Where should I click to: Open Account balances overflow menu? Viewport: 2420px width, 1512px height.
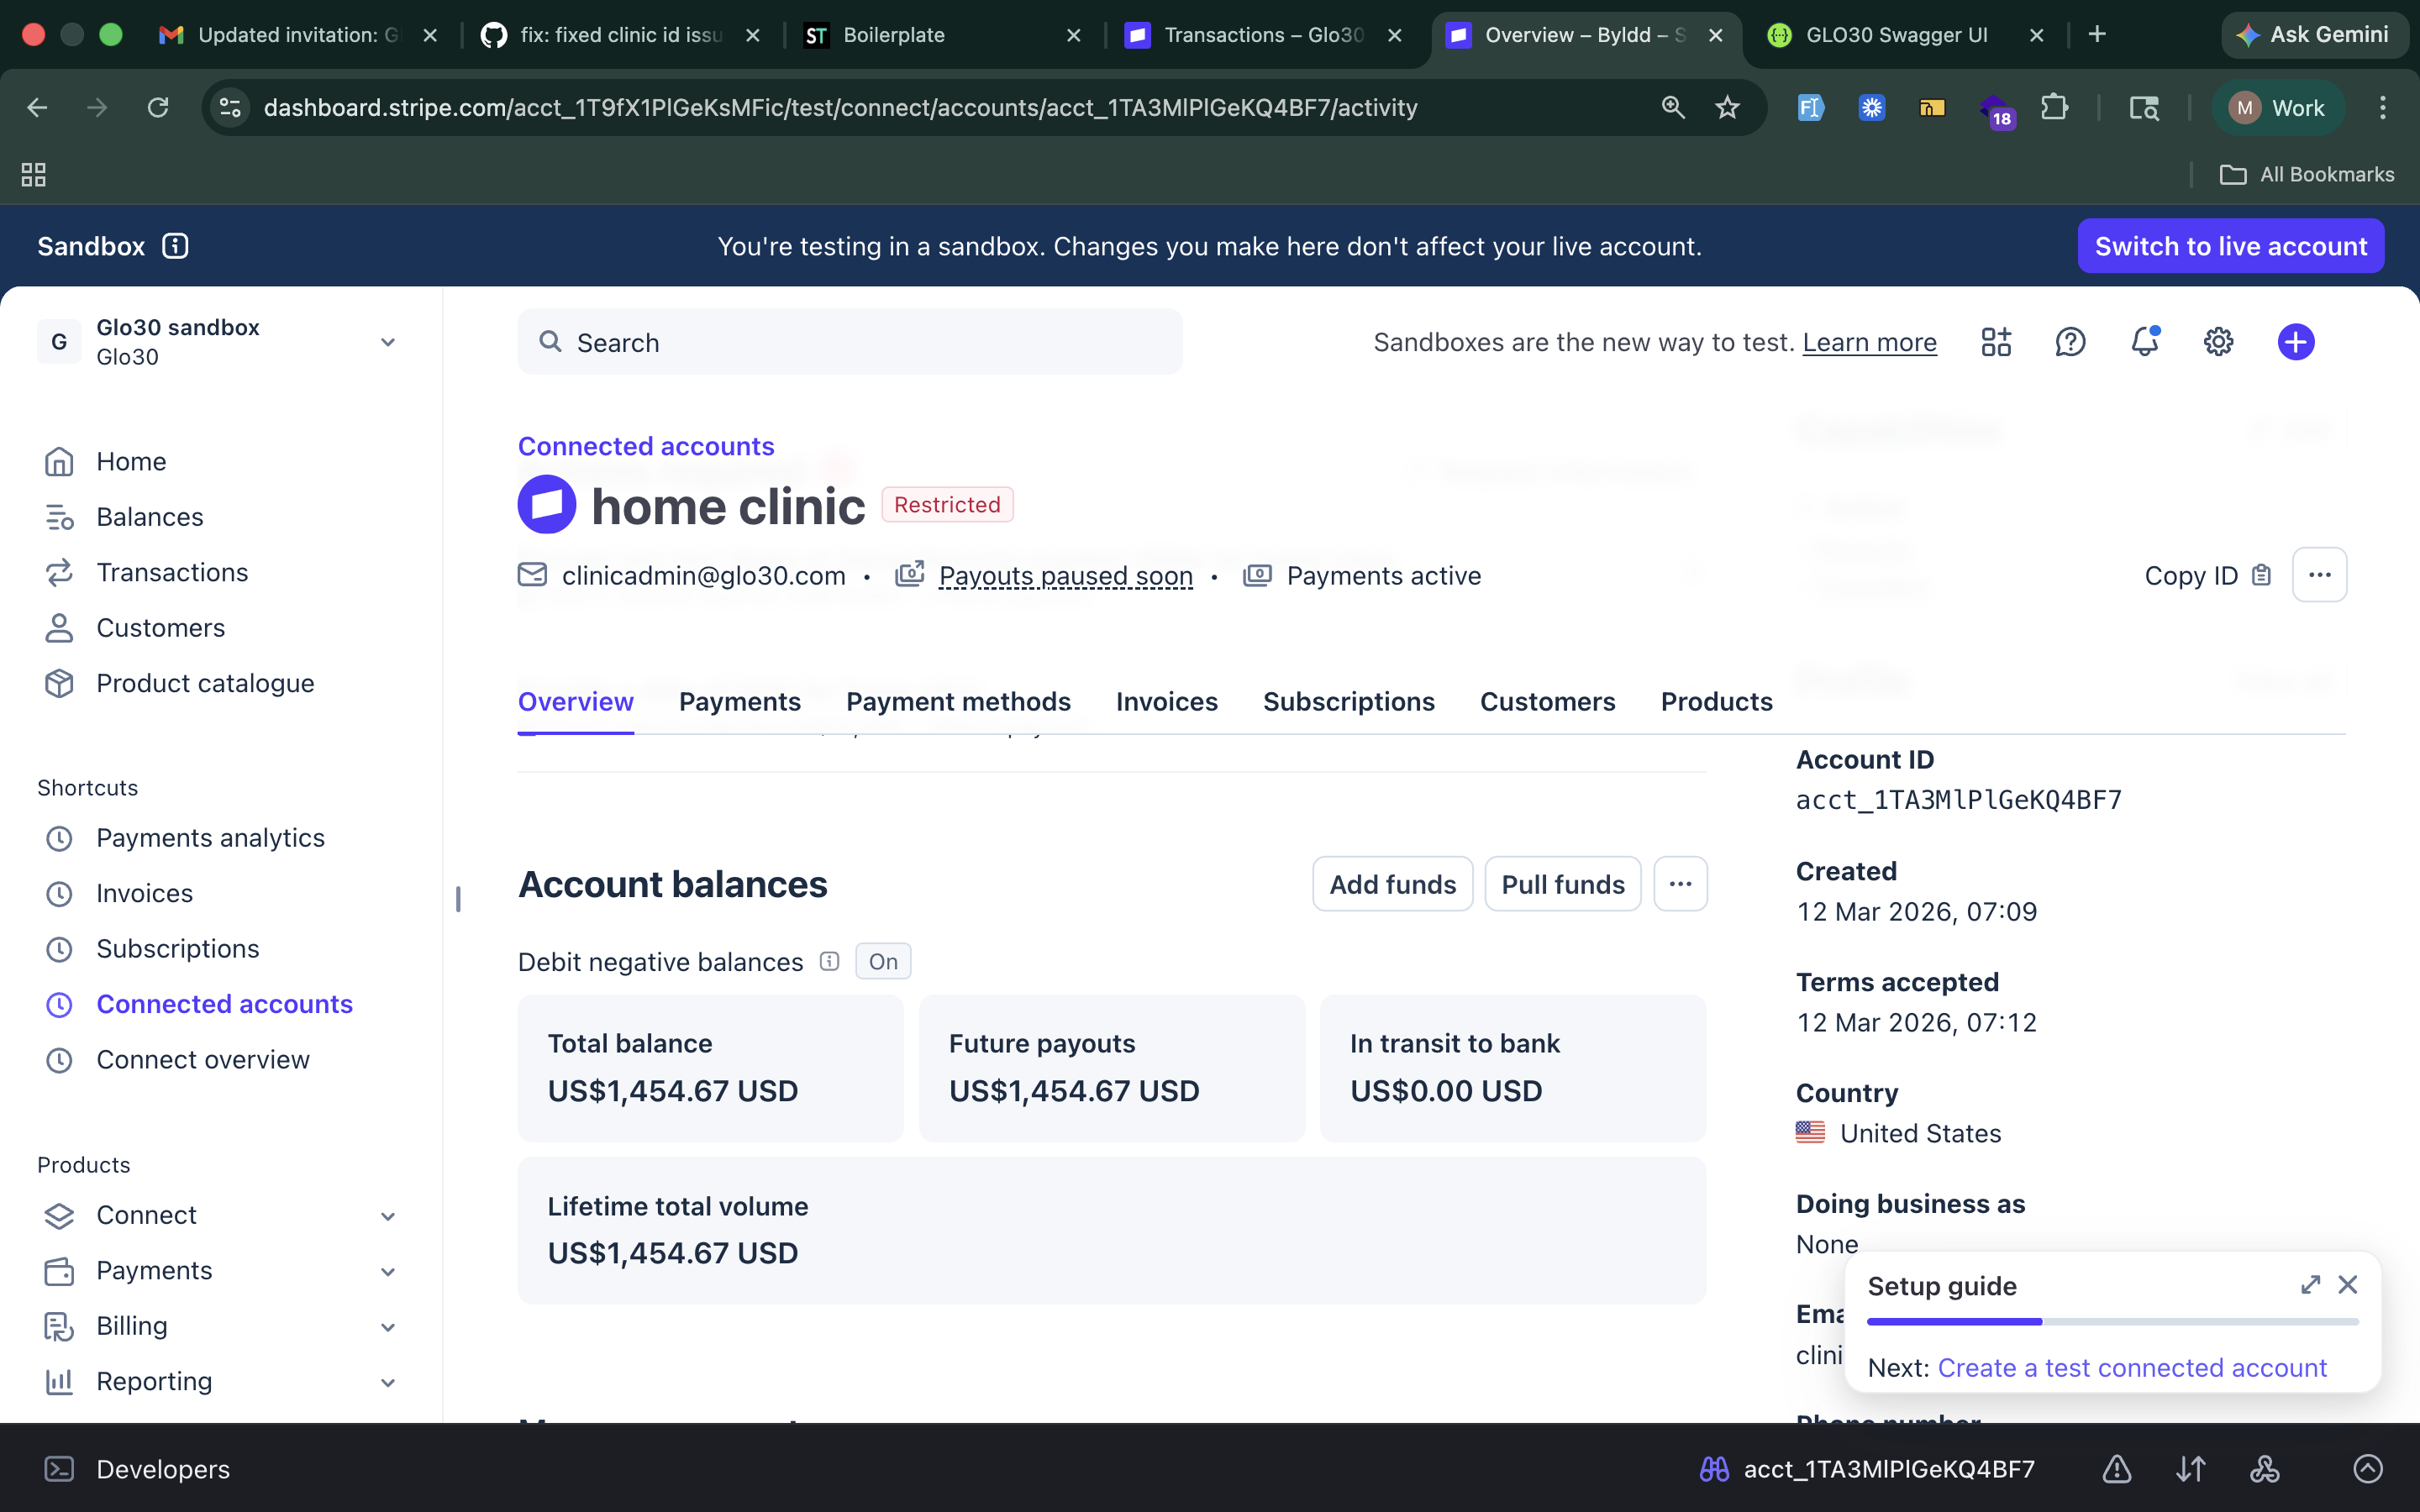point(1680,884)
